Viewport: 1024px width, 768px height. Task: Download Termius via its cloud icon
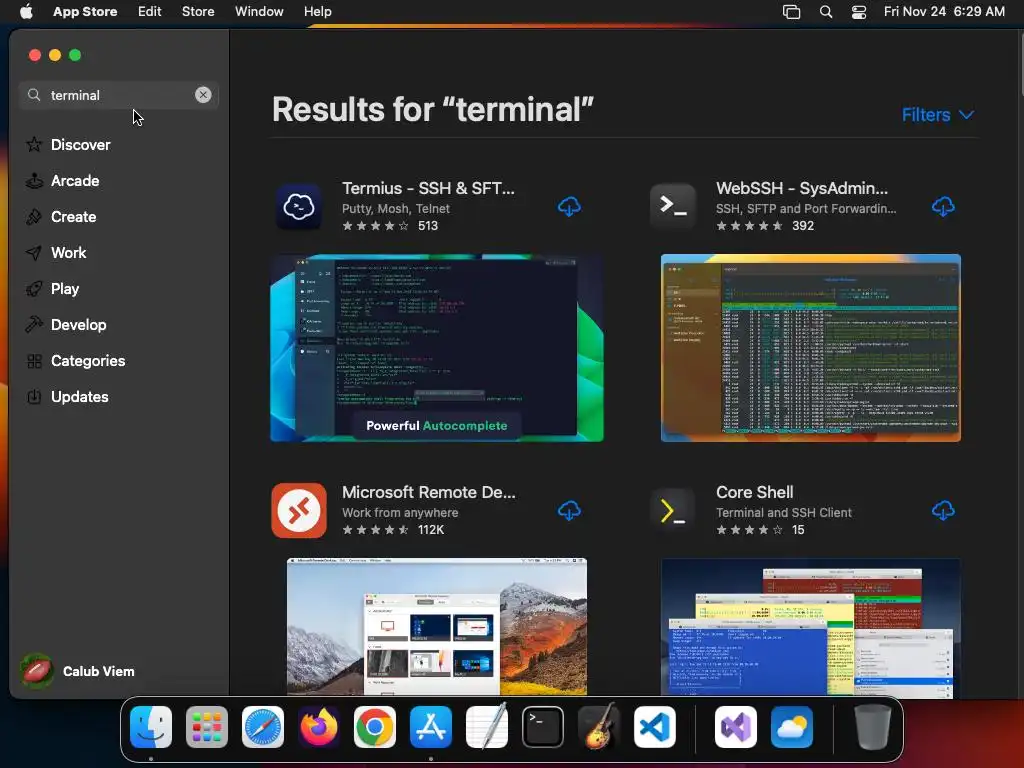(569, 207)
